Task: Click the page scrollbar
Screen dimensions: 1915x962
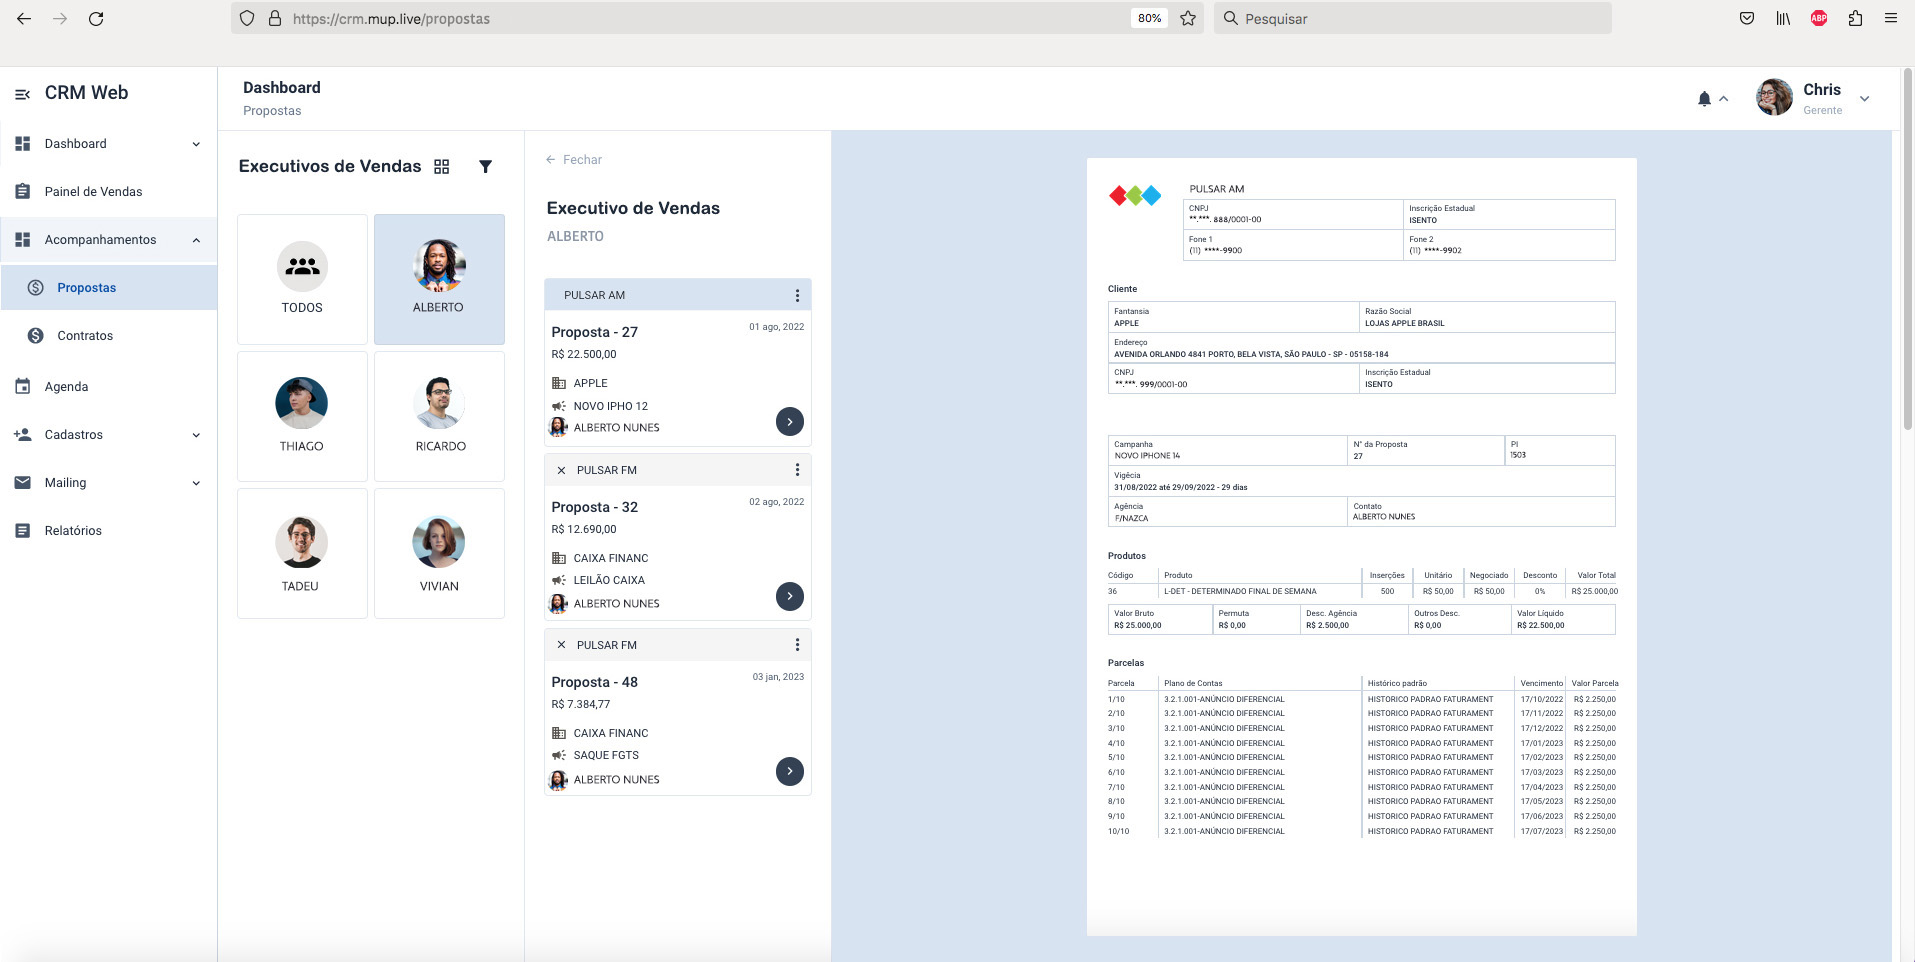Action: tap(1907, 250)
